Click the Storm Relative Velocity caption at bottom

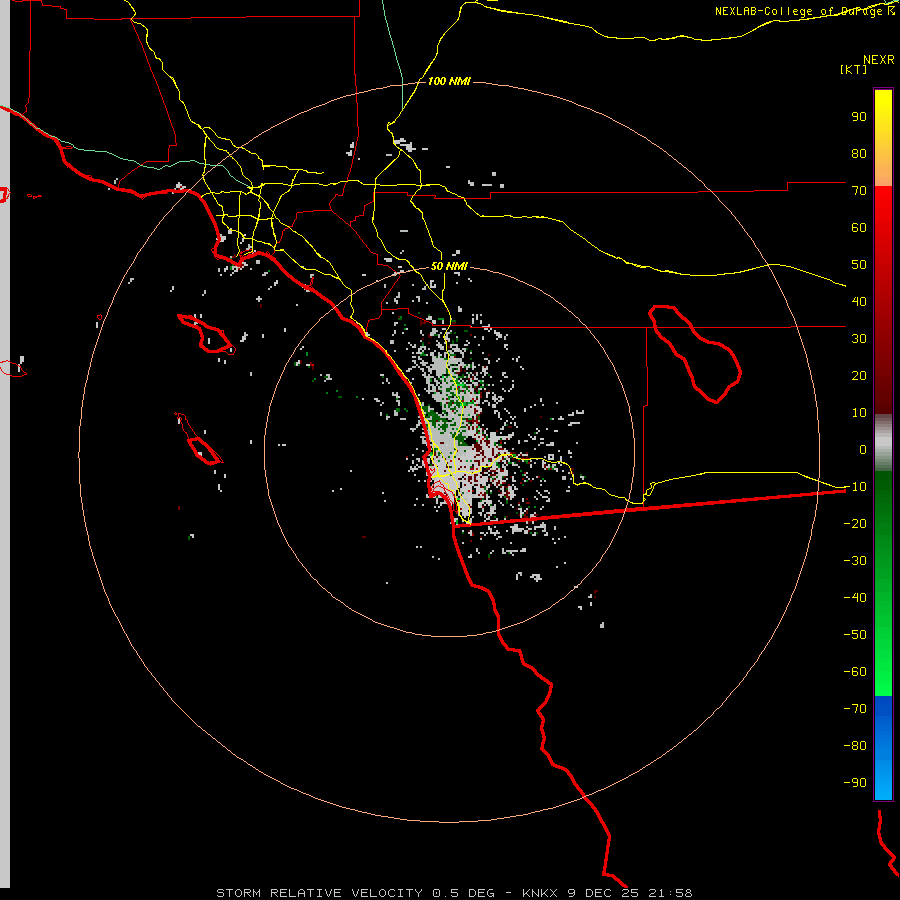tap(454, 893)
